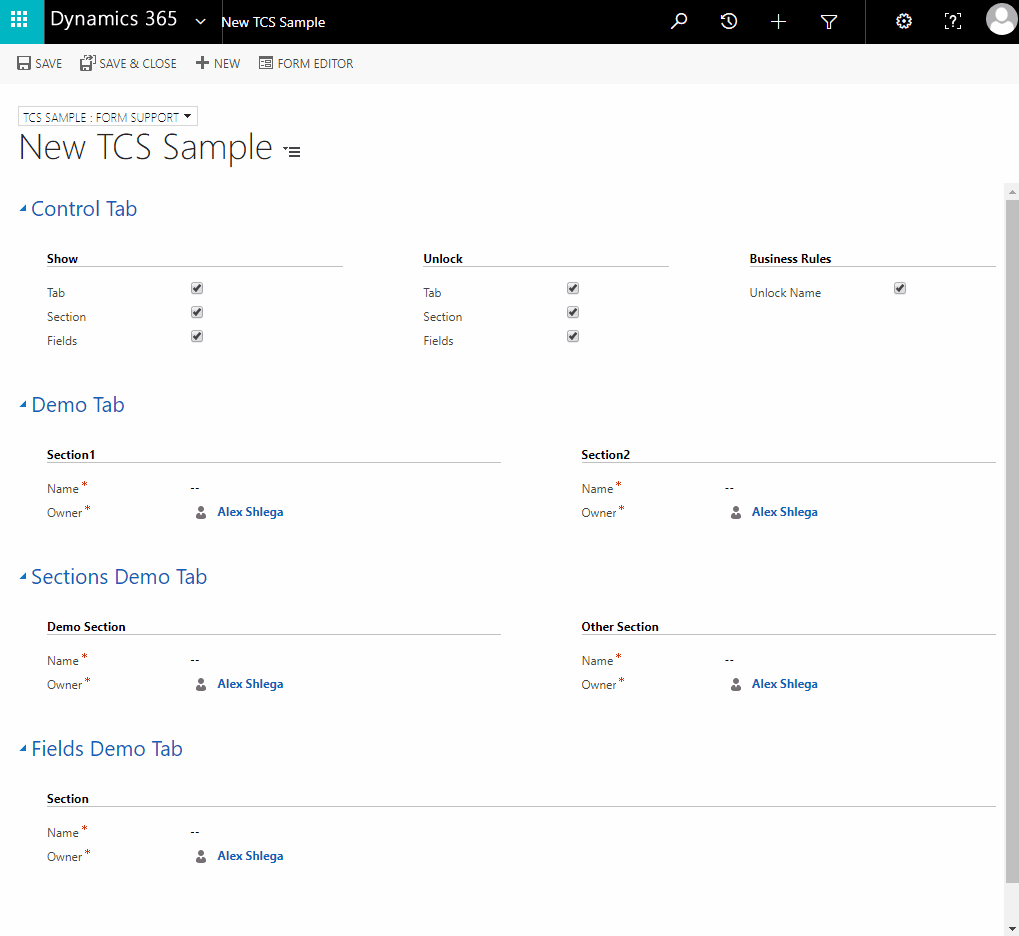Uncheck the Unlock Fields checkbox
Screen dimensions: 1019x936
pyautogui.click(x=573, y=336)
